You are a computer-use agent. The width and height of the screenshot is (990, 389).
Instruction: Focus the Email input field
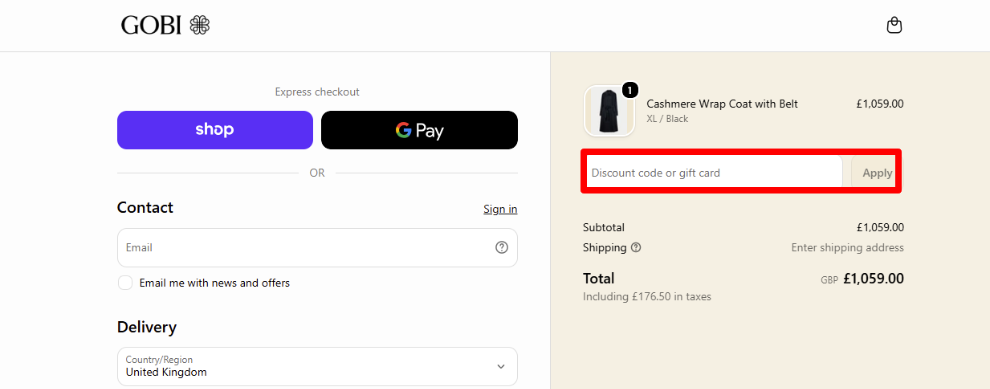point(317,248)
